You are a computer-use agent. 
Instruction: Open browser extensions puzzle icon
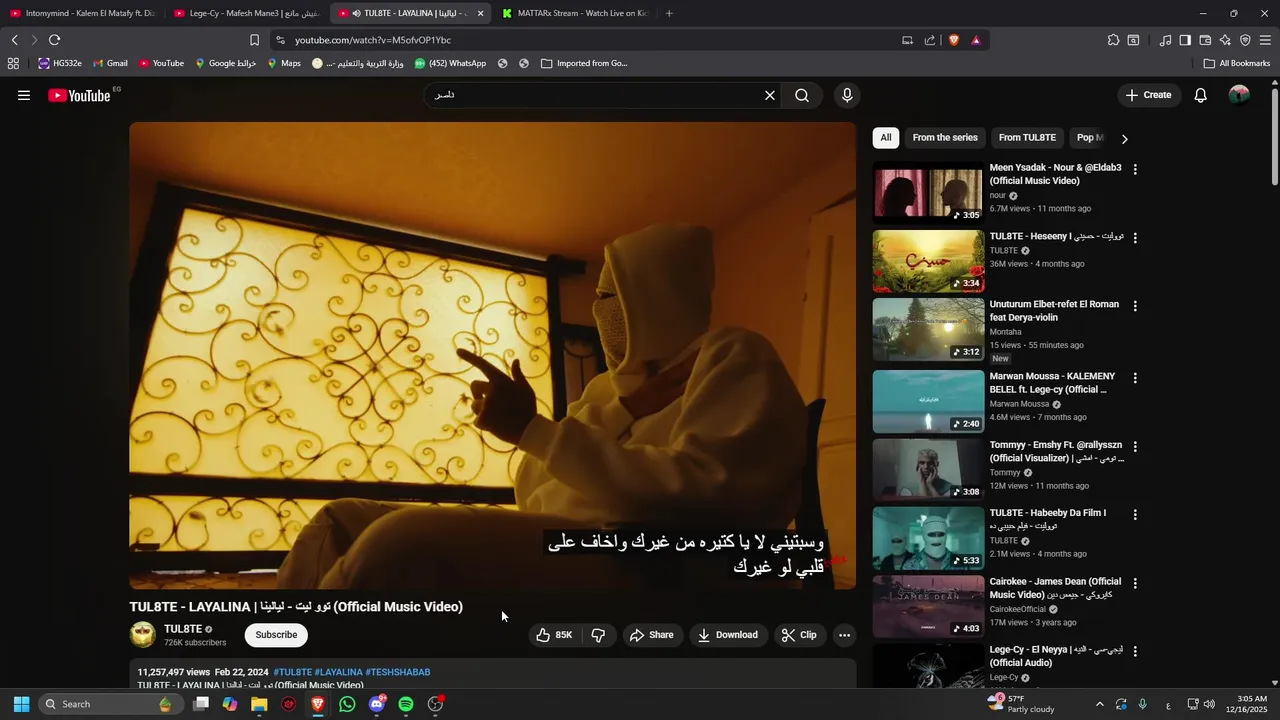click(x=1113, y=40)
